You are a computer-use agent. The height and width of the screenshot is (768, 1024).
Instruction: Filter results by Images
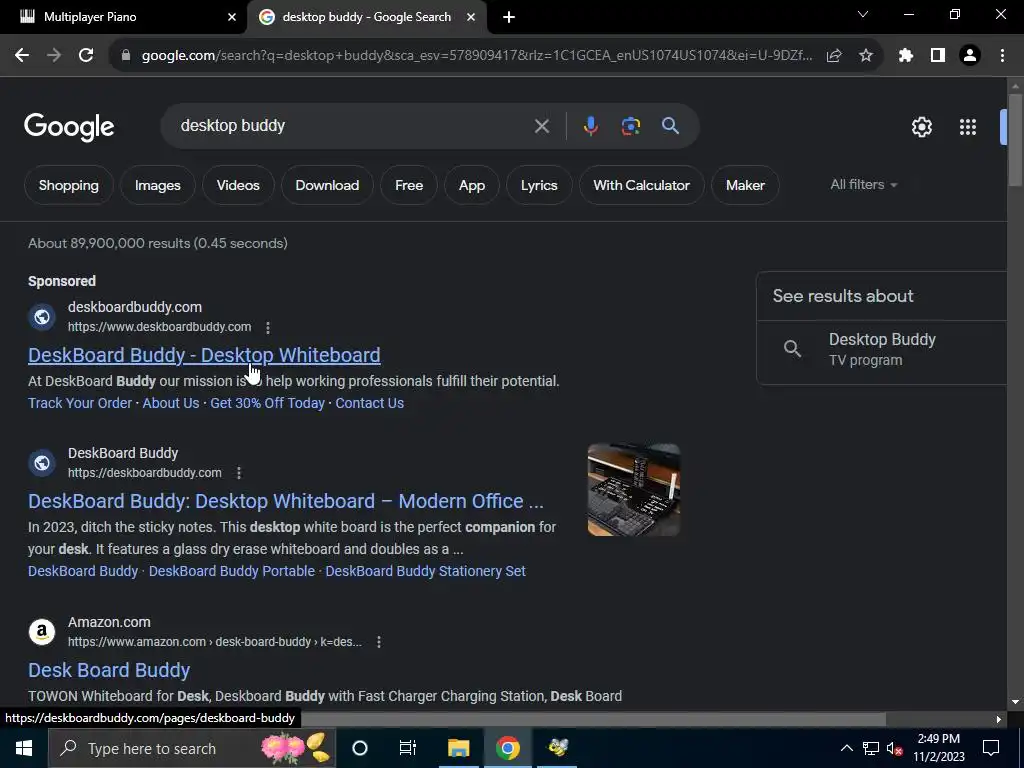pyautogui.click(x=157, y=185)
